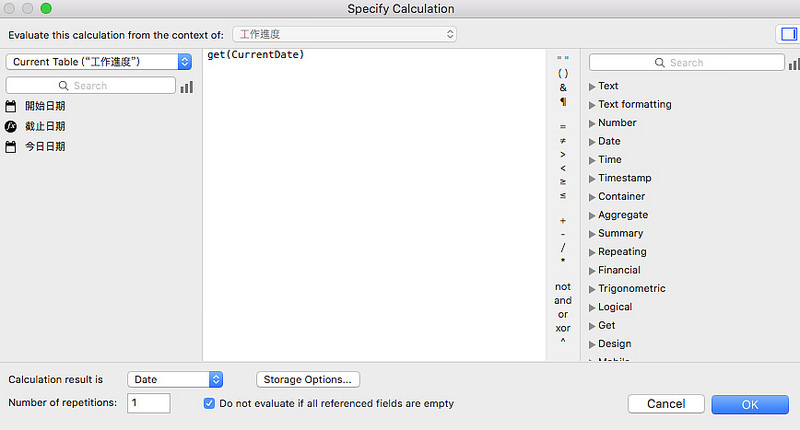Viewport: 800px width, 430px height.
Task: Insert the ampersand & concatenation operator
Action: click(563, 88)
